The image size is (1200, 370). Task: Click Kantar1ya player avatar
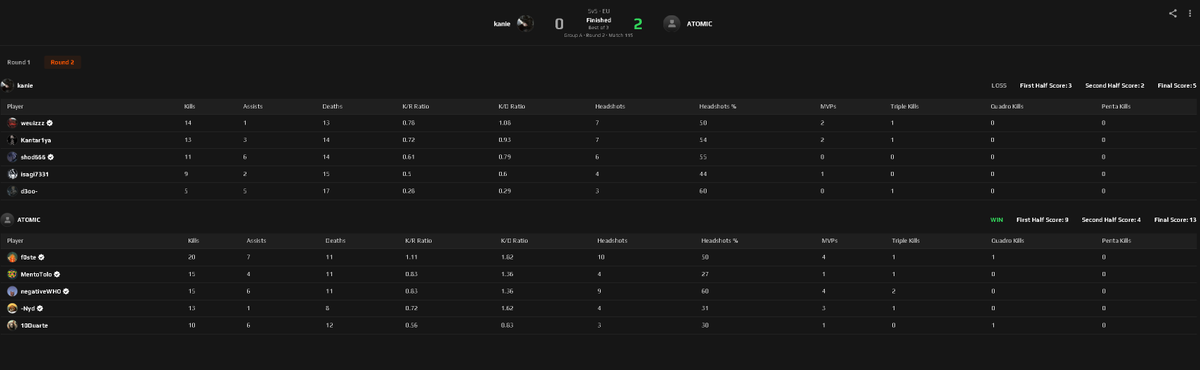[12, 140]
